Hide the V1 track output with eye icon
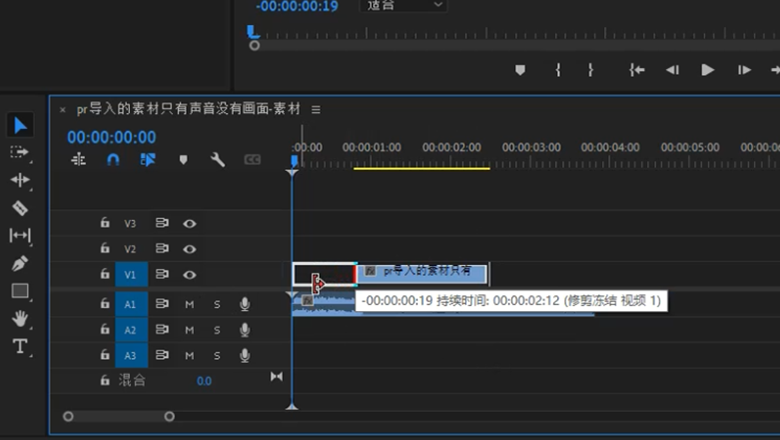Screen dimensions: 780x440 (x=189, y=274)
